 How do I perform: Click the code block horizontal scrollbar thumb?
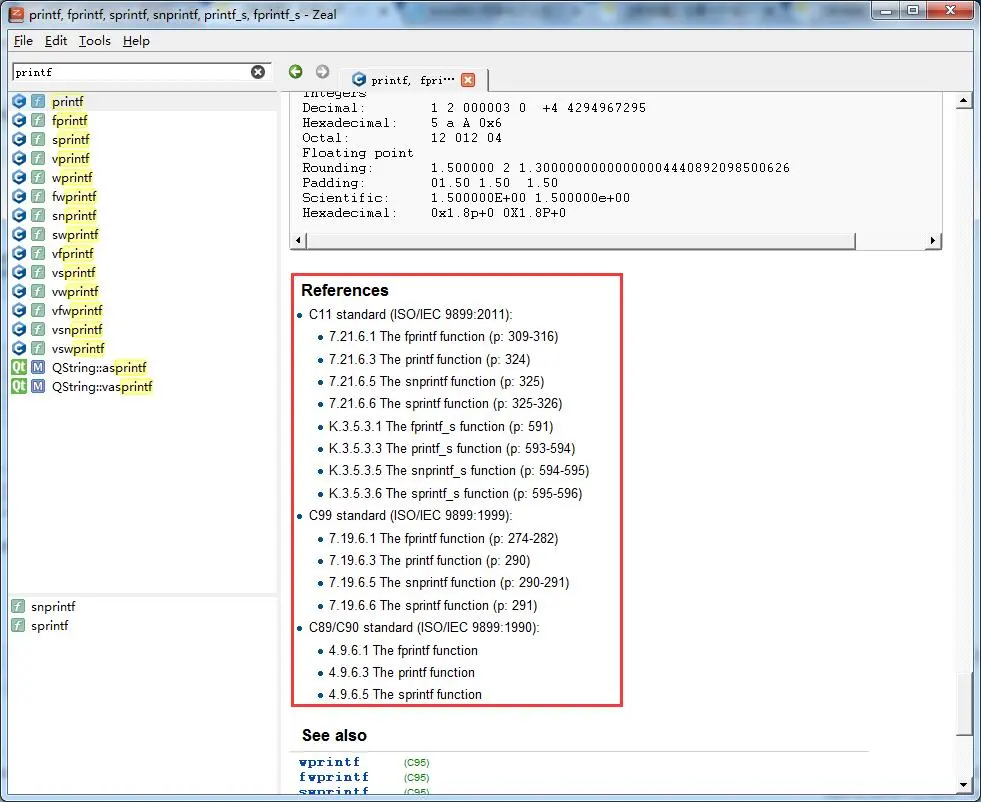(x=580, y=241)
